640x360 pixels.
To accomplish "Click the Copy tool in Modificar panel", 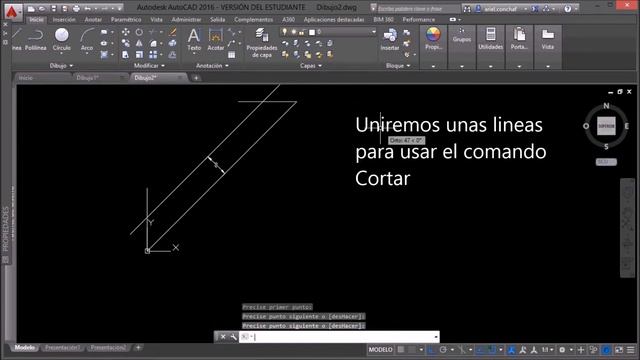I will pyautogui.click(x=126, y=43).
